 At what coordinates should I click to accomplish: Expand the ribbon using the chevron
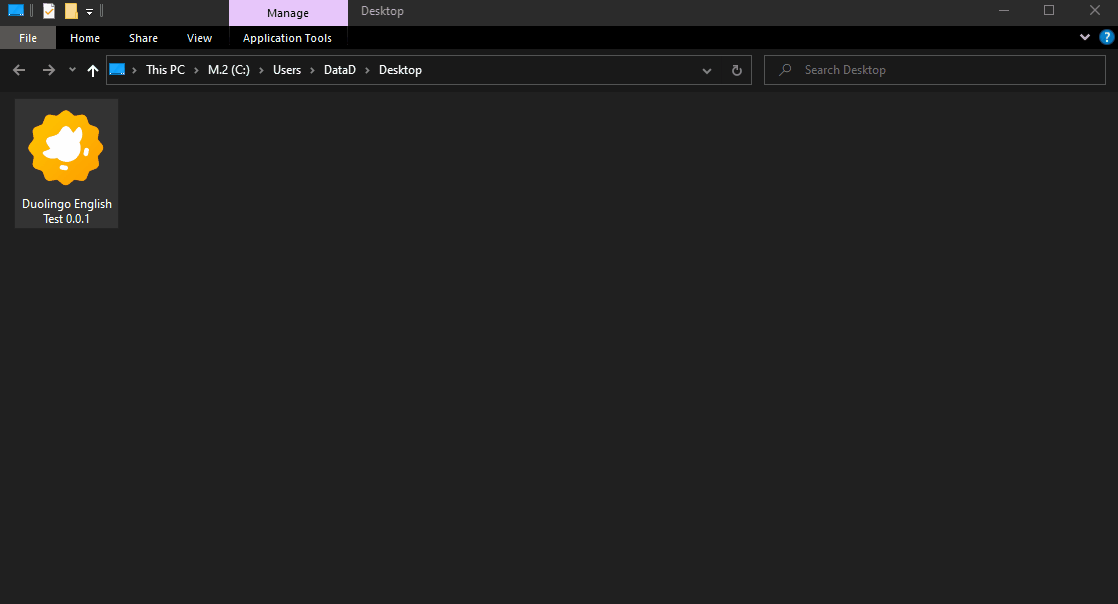(1086, 38)
